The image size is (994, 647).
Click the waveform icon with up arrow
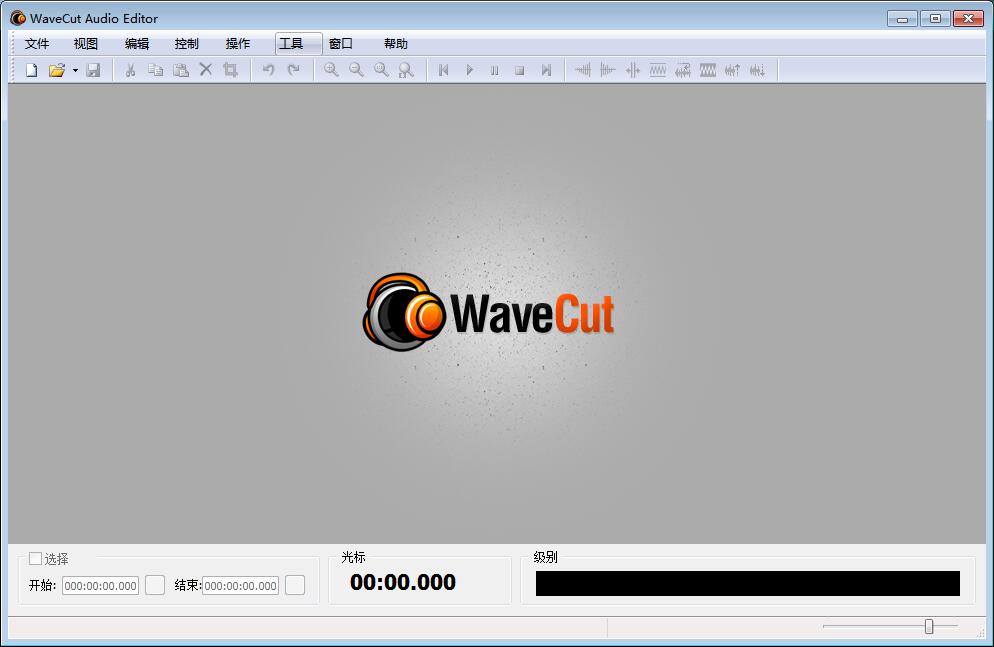[732, 70]
